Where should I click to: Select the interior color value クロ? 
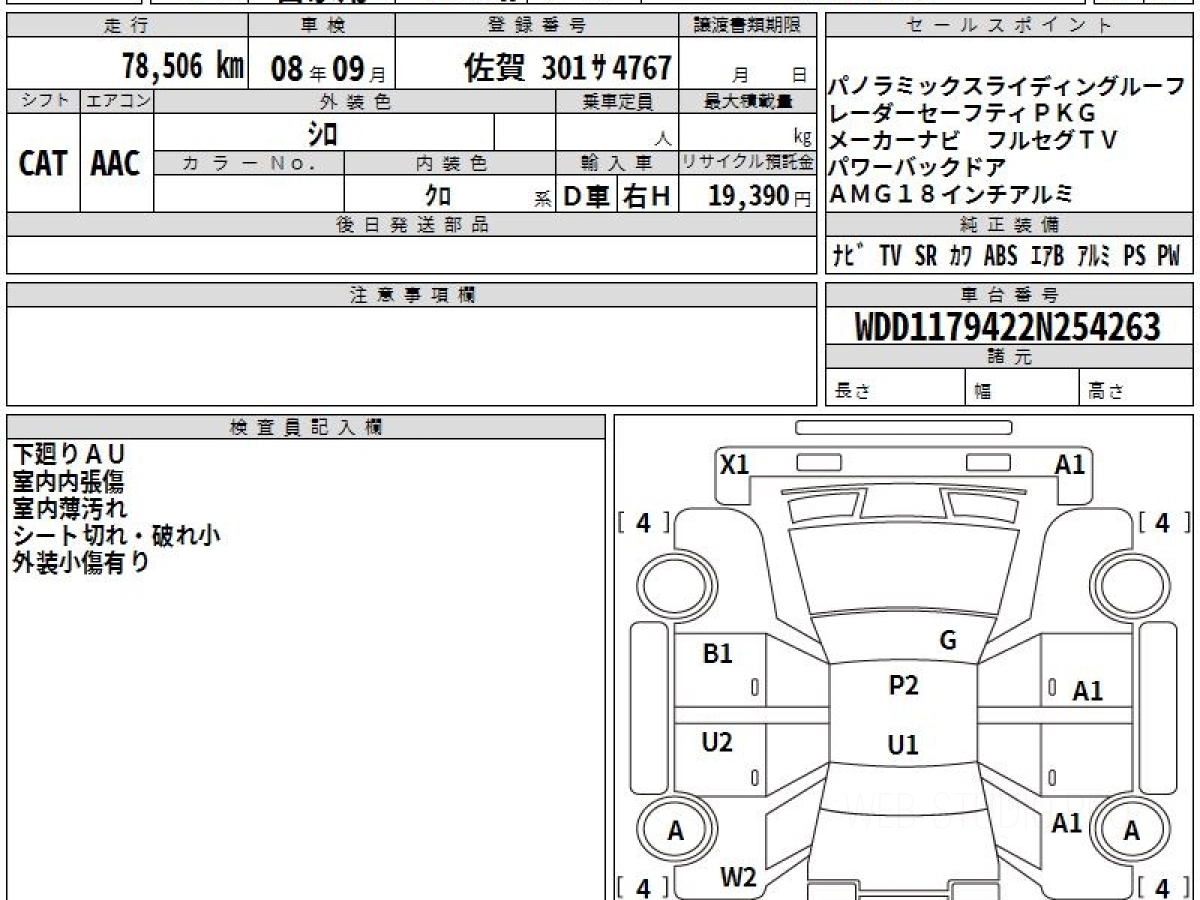coord(438,196)
